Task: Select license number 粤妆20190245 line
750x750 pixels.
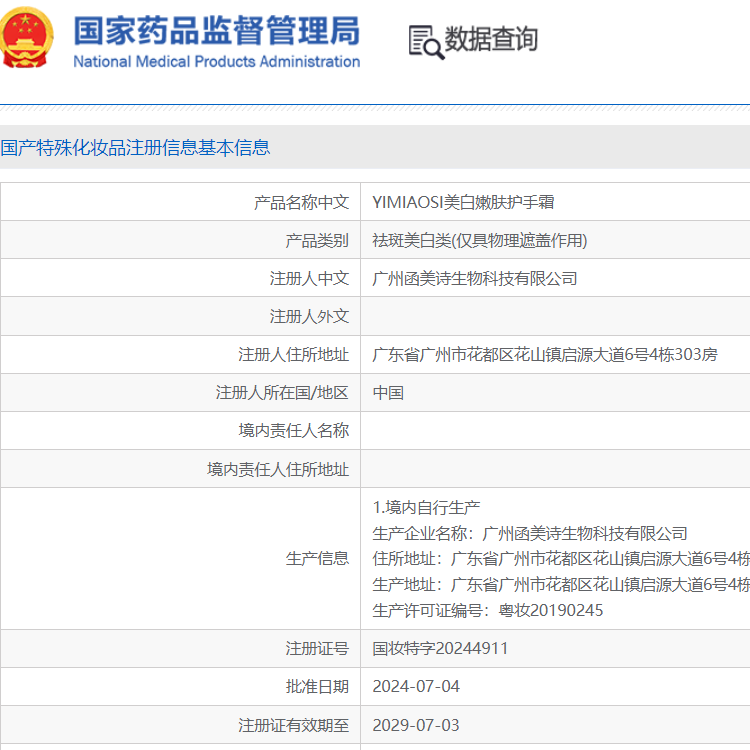Action: point(487,610)
